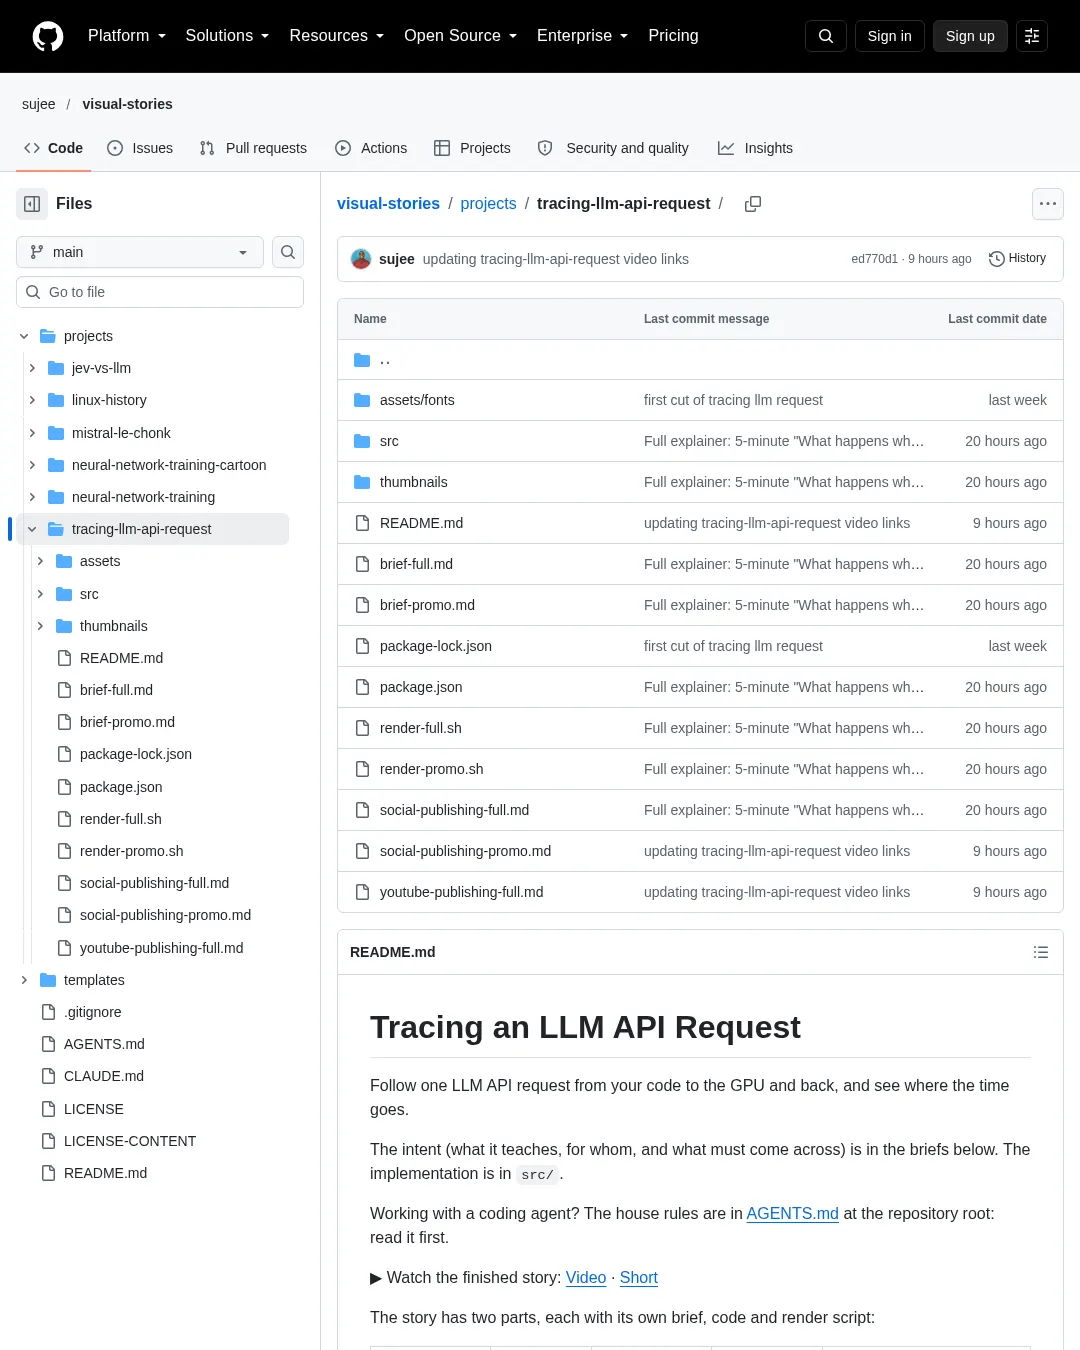Copy path icon after tracing-llm-api-request

(x=753, y=204)
